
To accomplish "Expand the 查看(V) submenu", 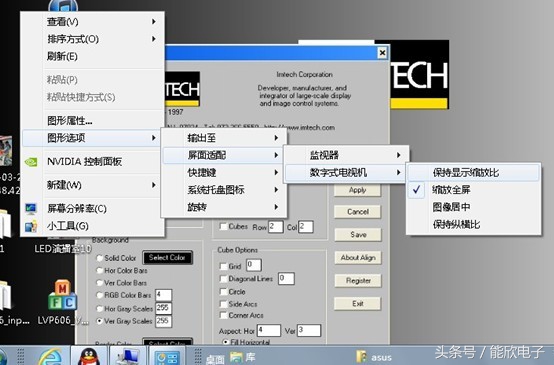I will click(x=93, y=22).
